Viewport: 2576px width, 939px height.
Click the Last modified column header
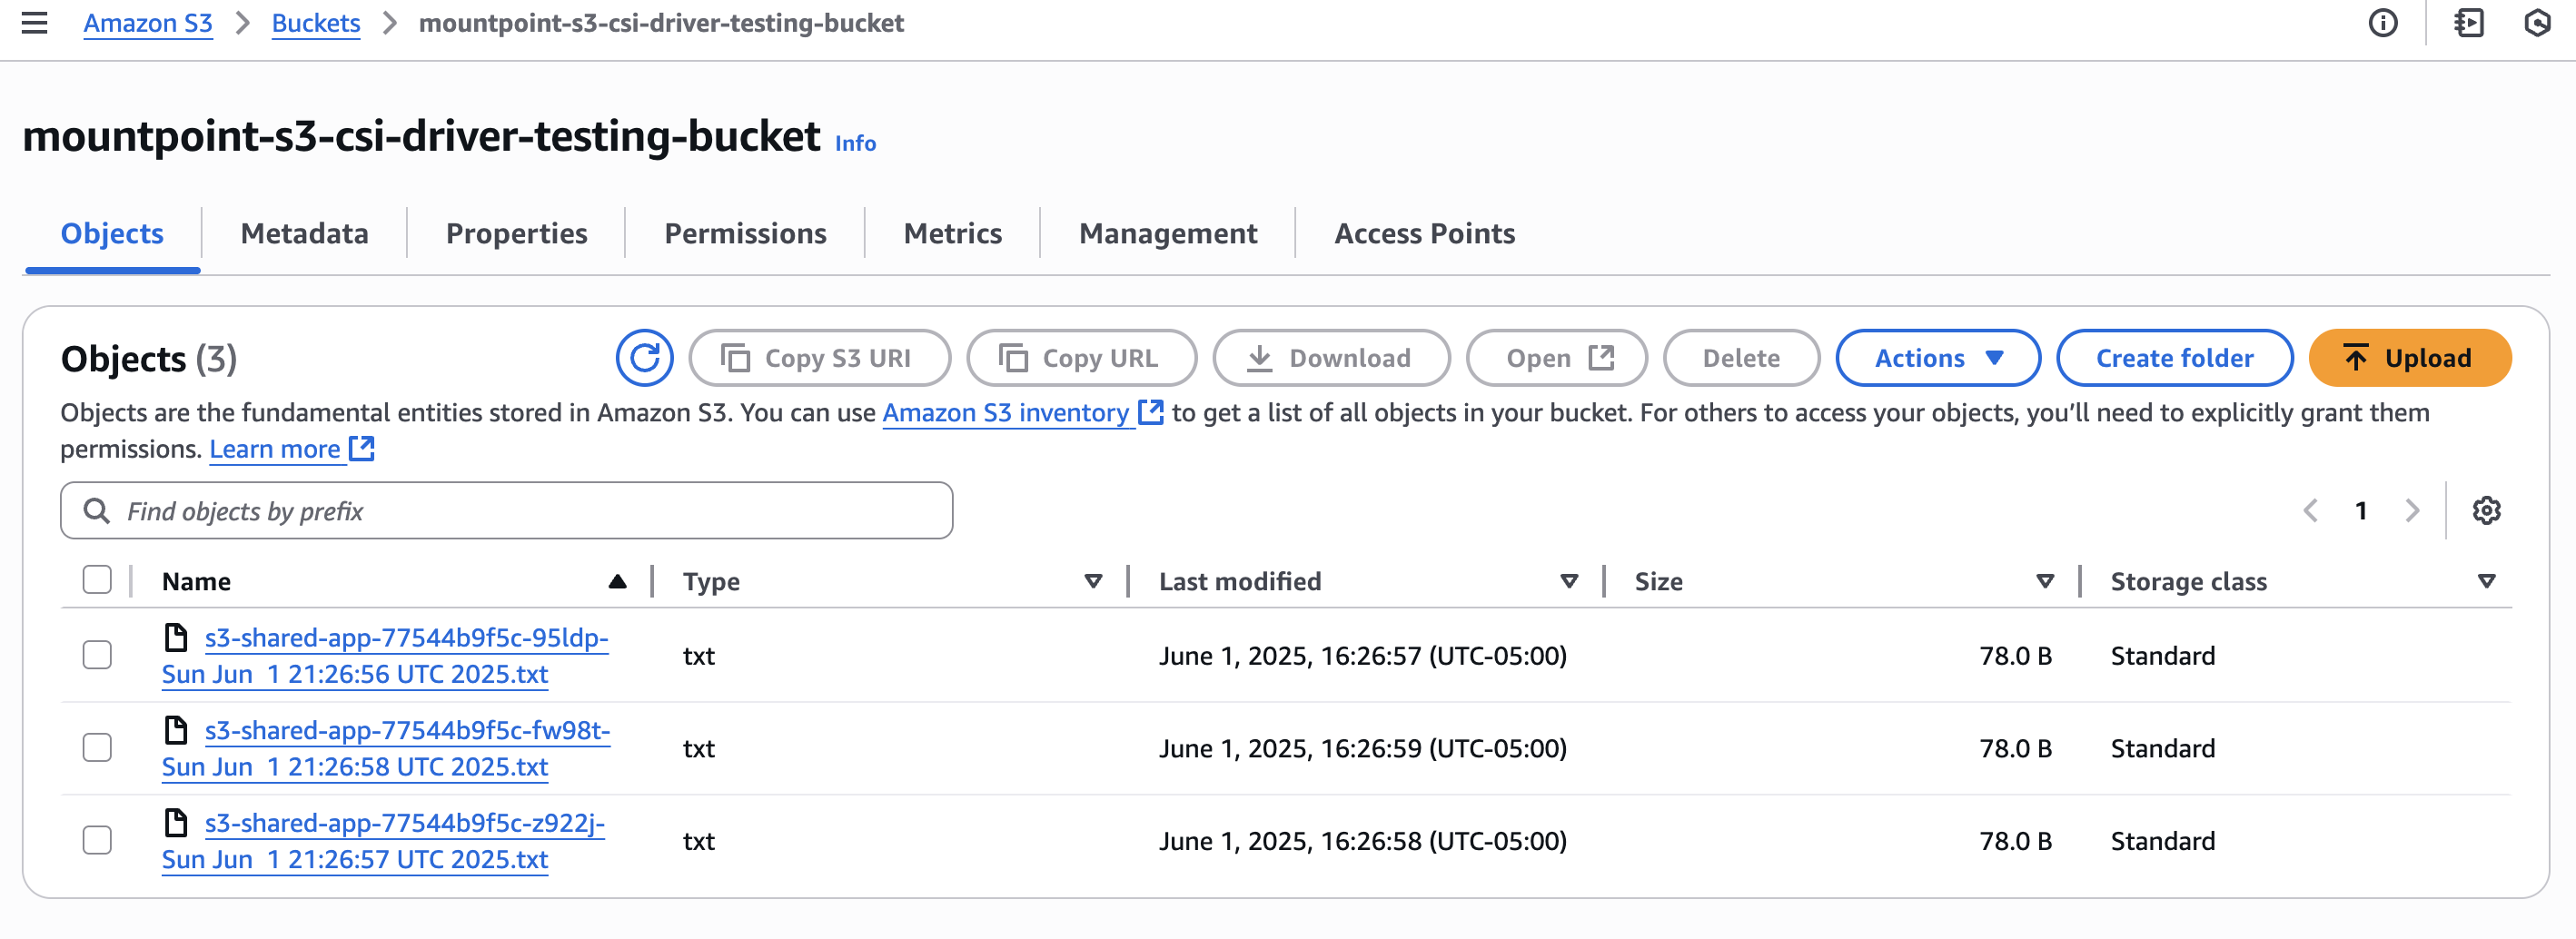[x=1240, y=581]
